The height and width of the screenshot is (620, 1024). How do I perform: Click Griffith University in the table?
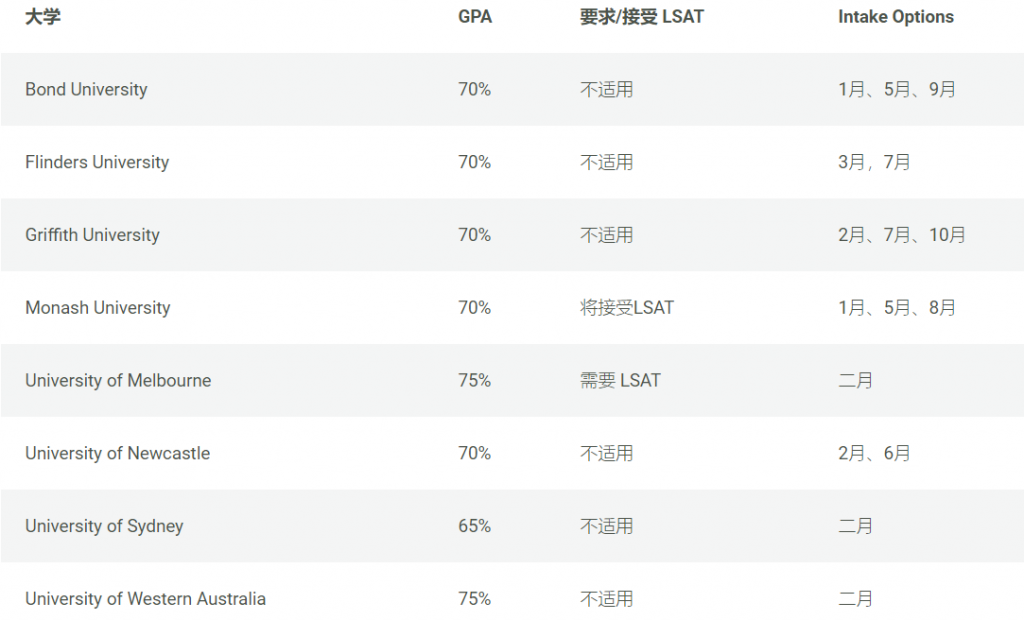92,235
